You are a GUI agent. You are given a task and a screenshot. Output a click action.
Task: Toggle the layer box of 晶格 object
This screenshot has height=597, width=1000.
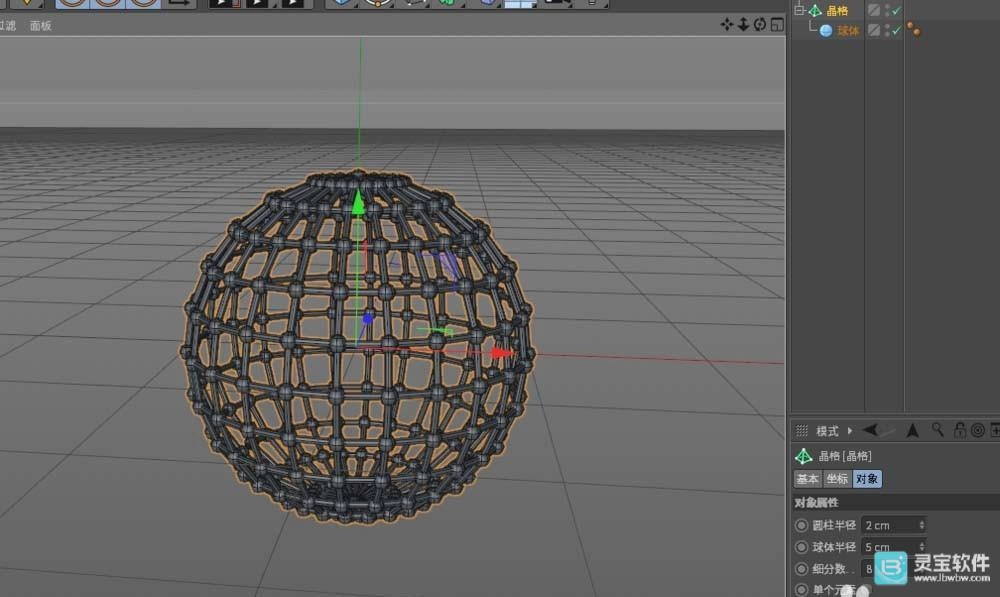873,10
